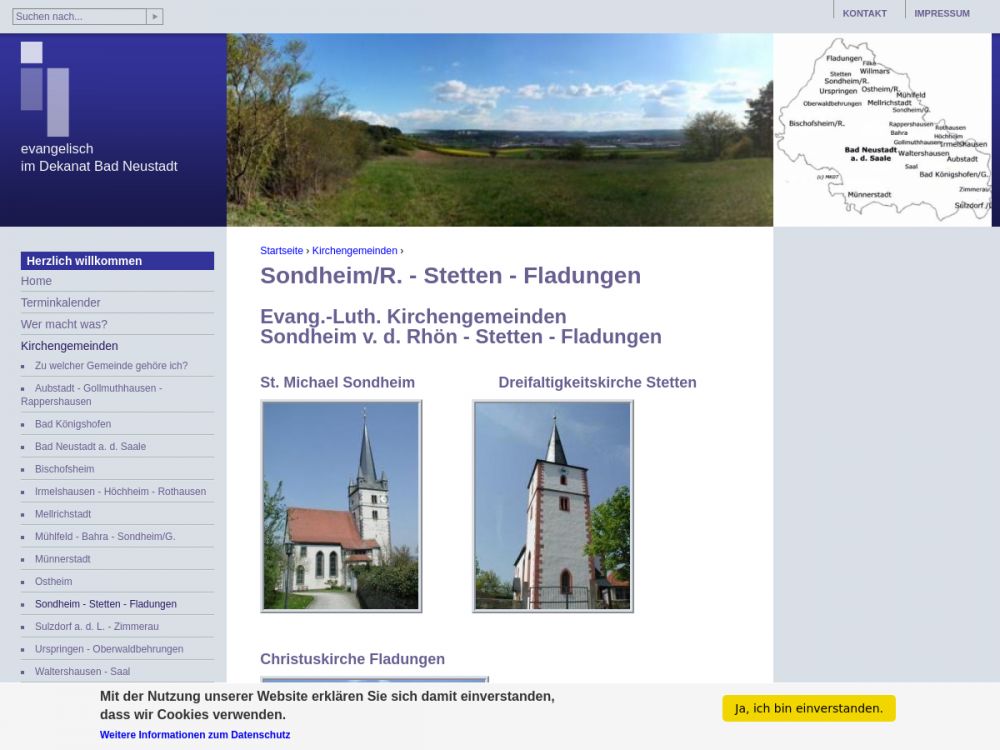Viewport: 1000px width, 750px height.
Task: Open Bad Königshofen parish page
Action: pos(73,424)
